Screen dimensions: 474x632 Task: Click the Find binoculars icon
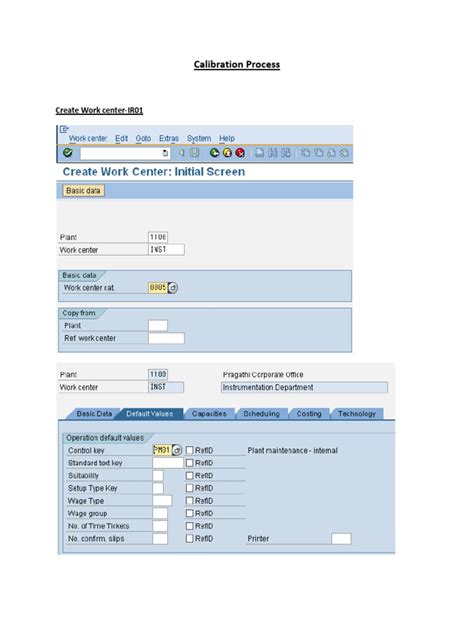[x=273, y=153]
